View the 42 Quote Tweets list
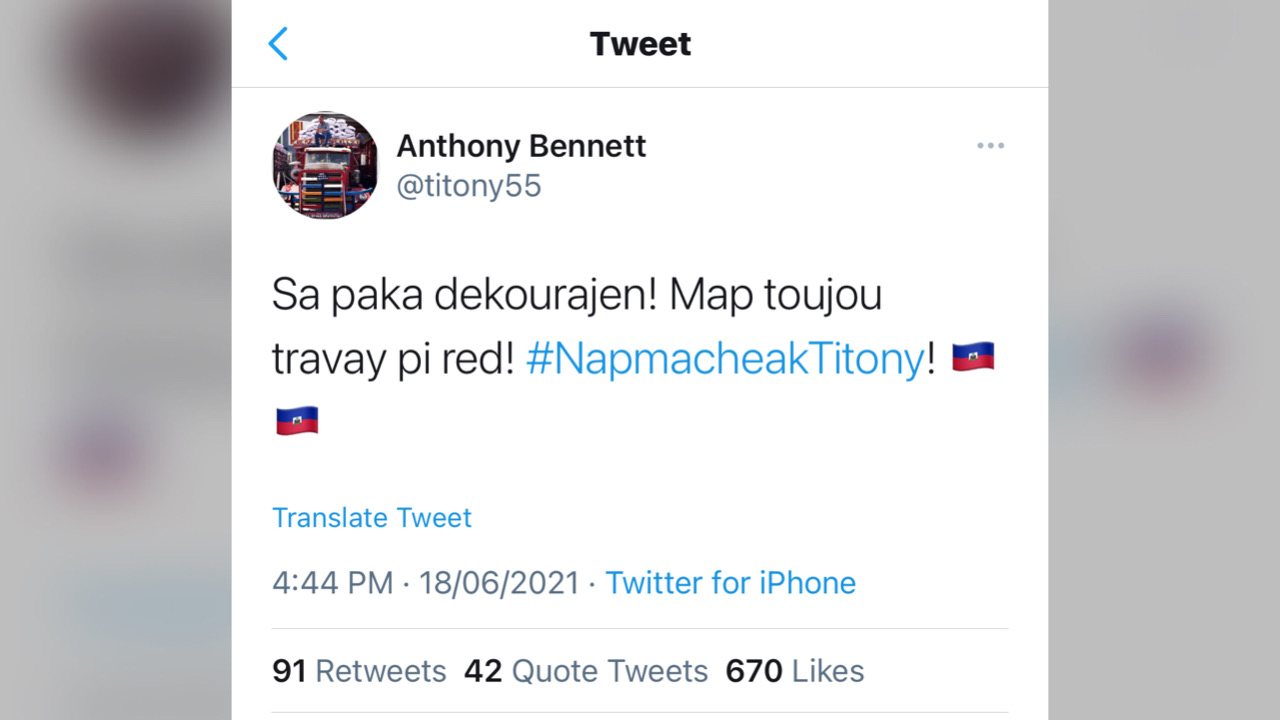This screenshot has width=1280, height=720. [585, 671]
